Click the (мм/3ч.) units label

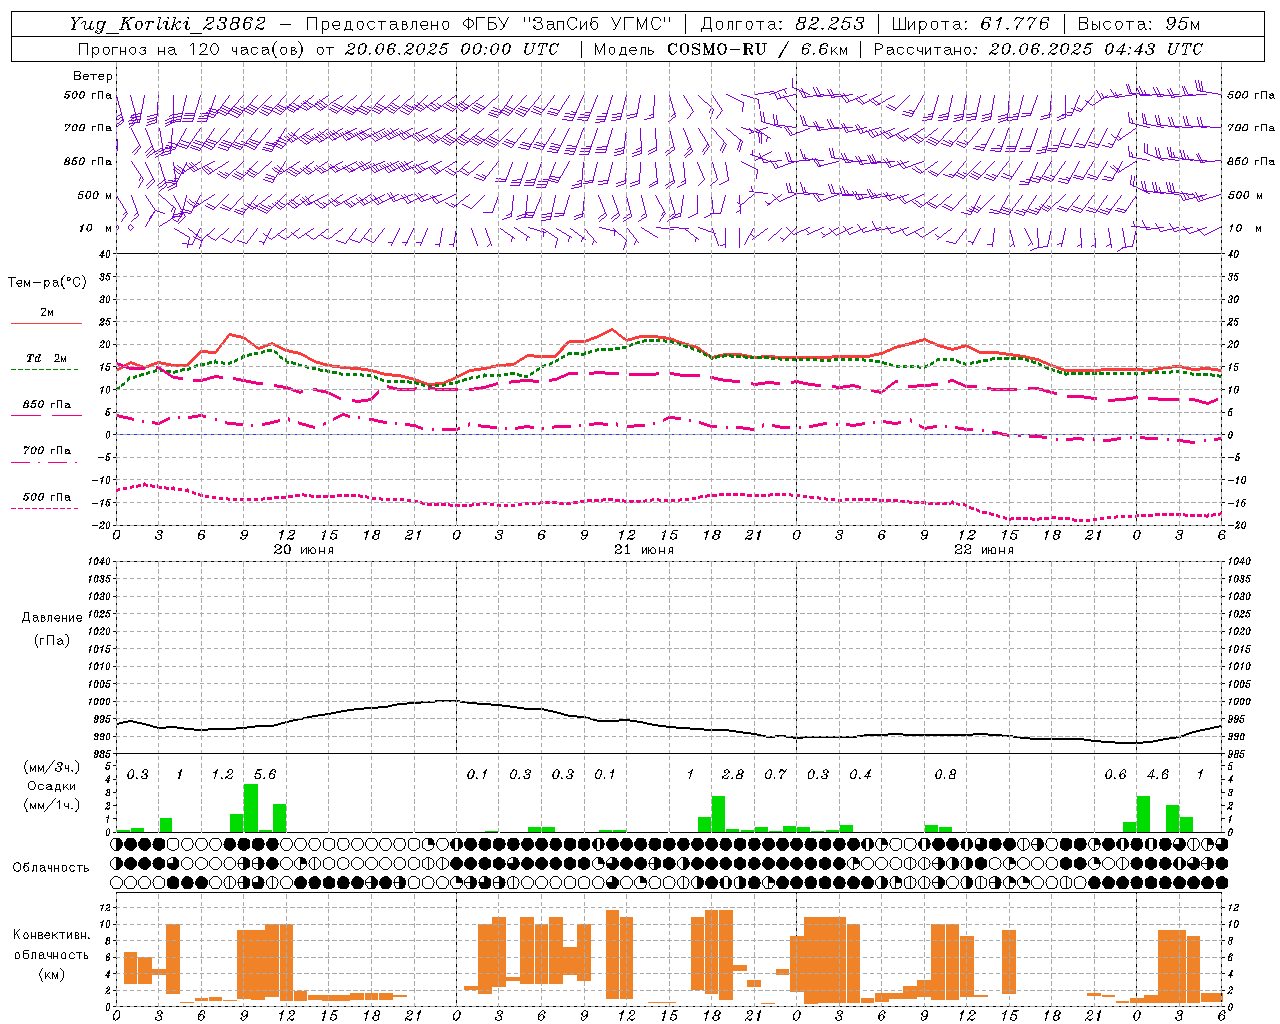50,768
